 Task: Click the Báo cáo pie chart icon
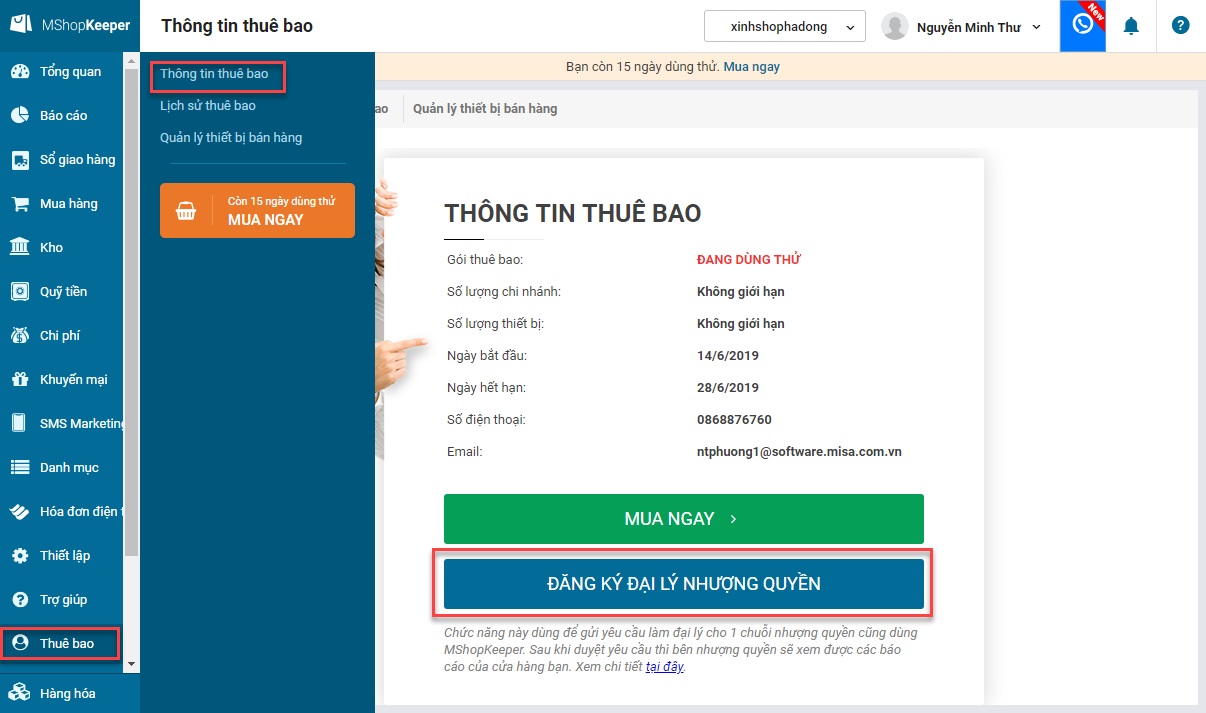coord(20,116)
